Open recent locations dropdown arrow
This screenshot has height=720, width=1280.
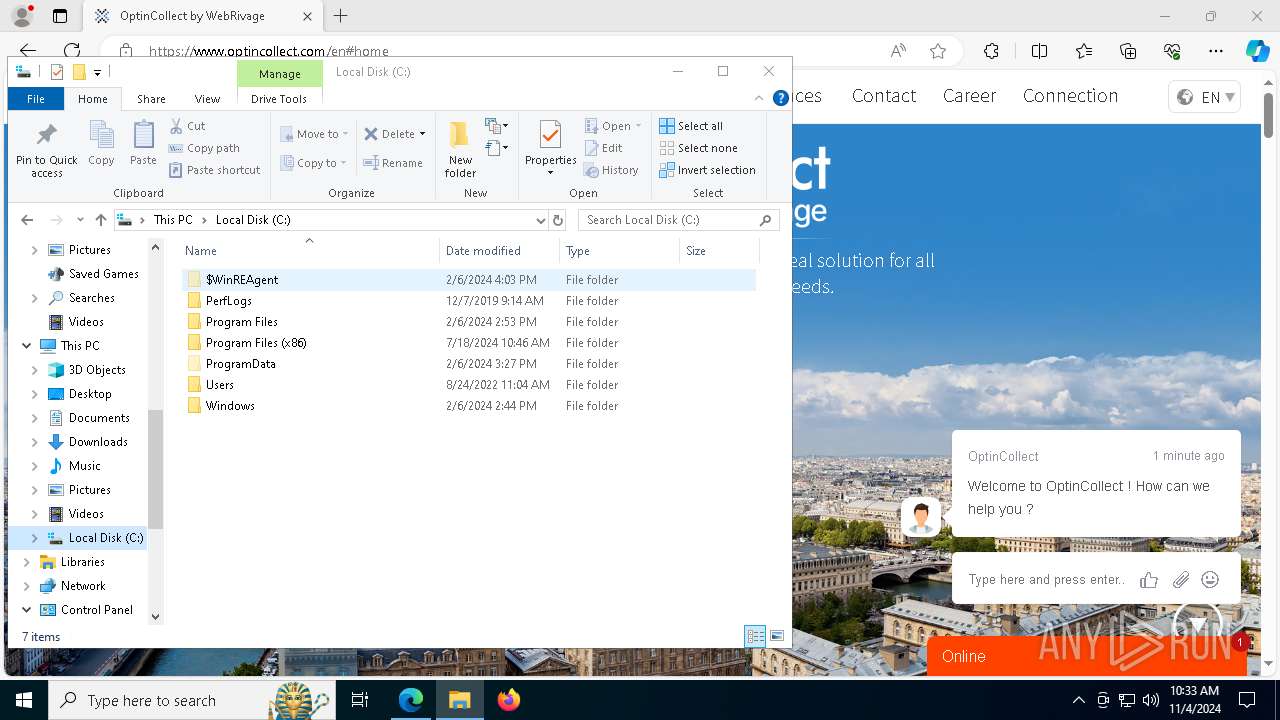[80, 220]
